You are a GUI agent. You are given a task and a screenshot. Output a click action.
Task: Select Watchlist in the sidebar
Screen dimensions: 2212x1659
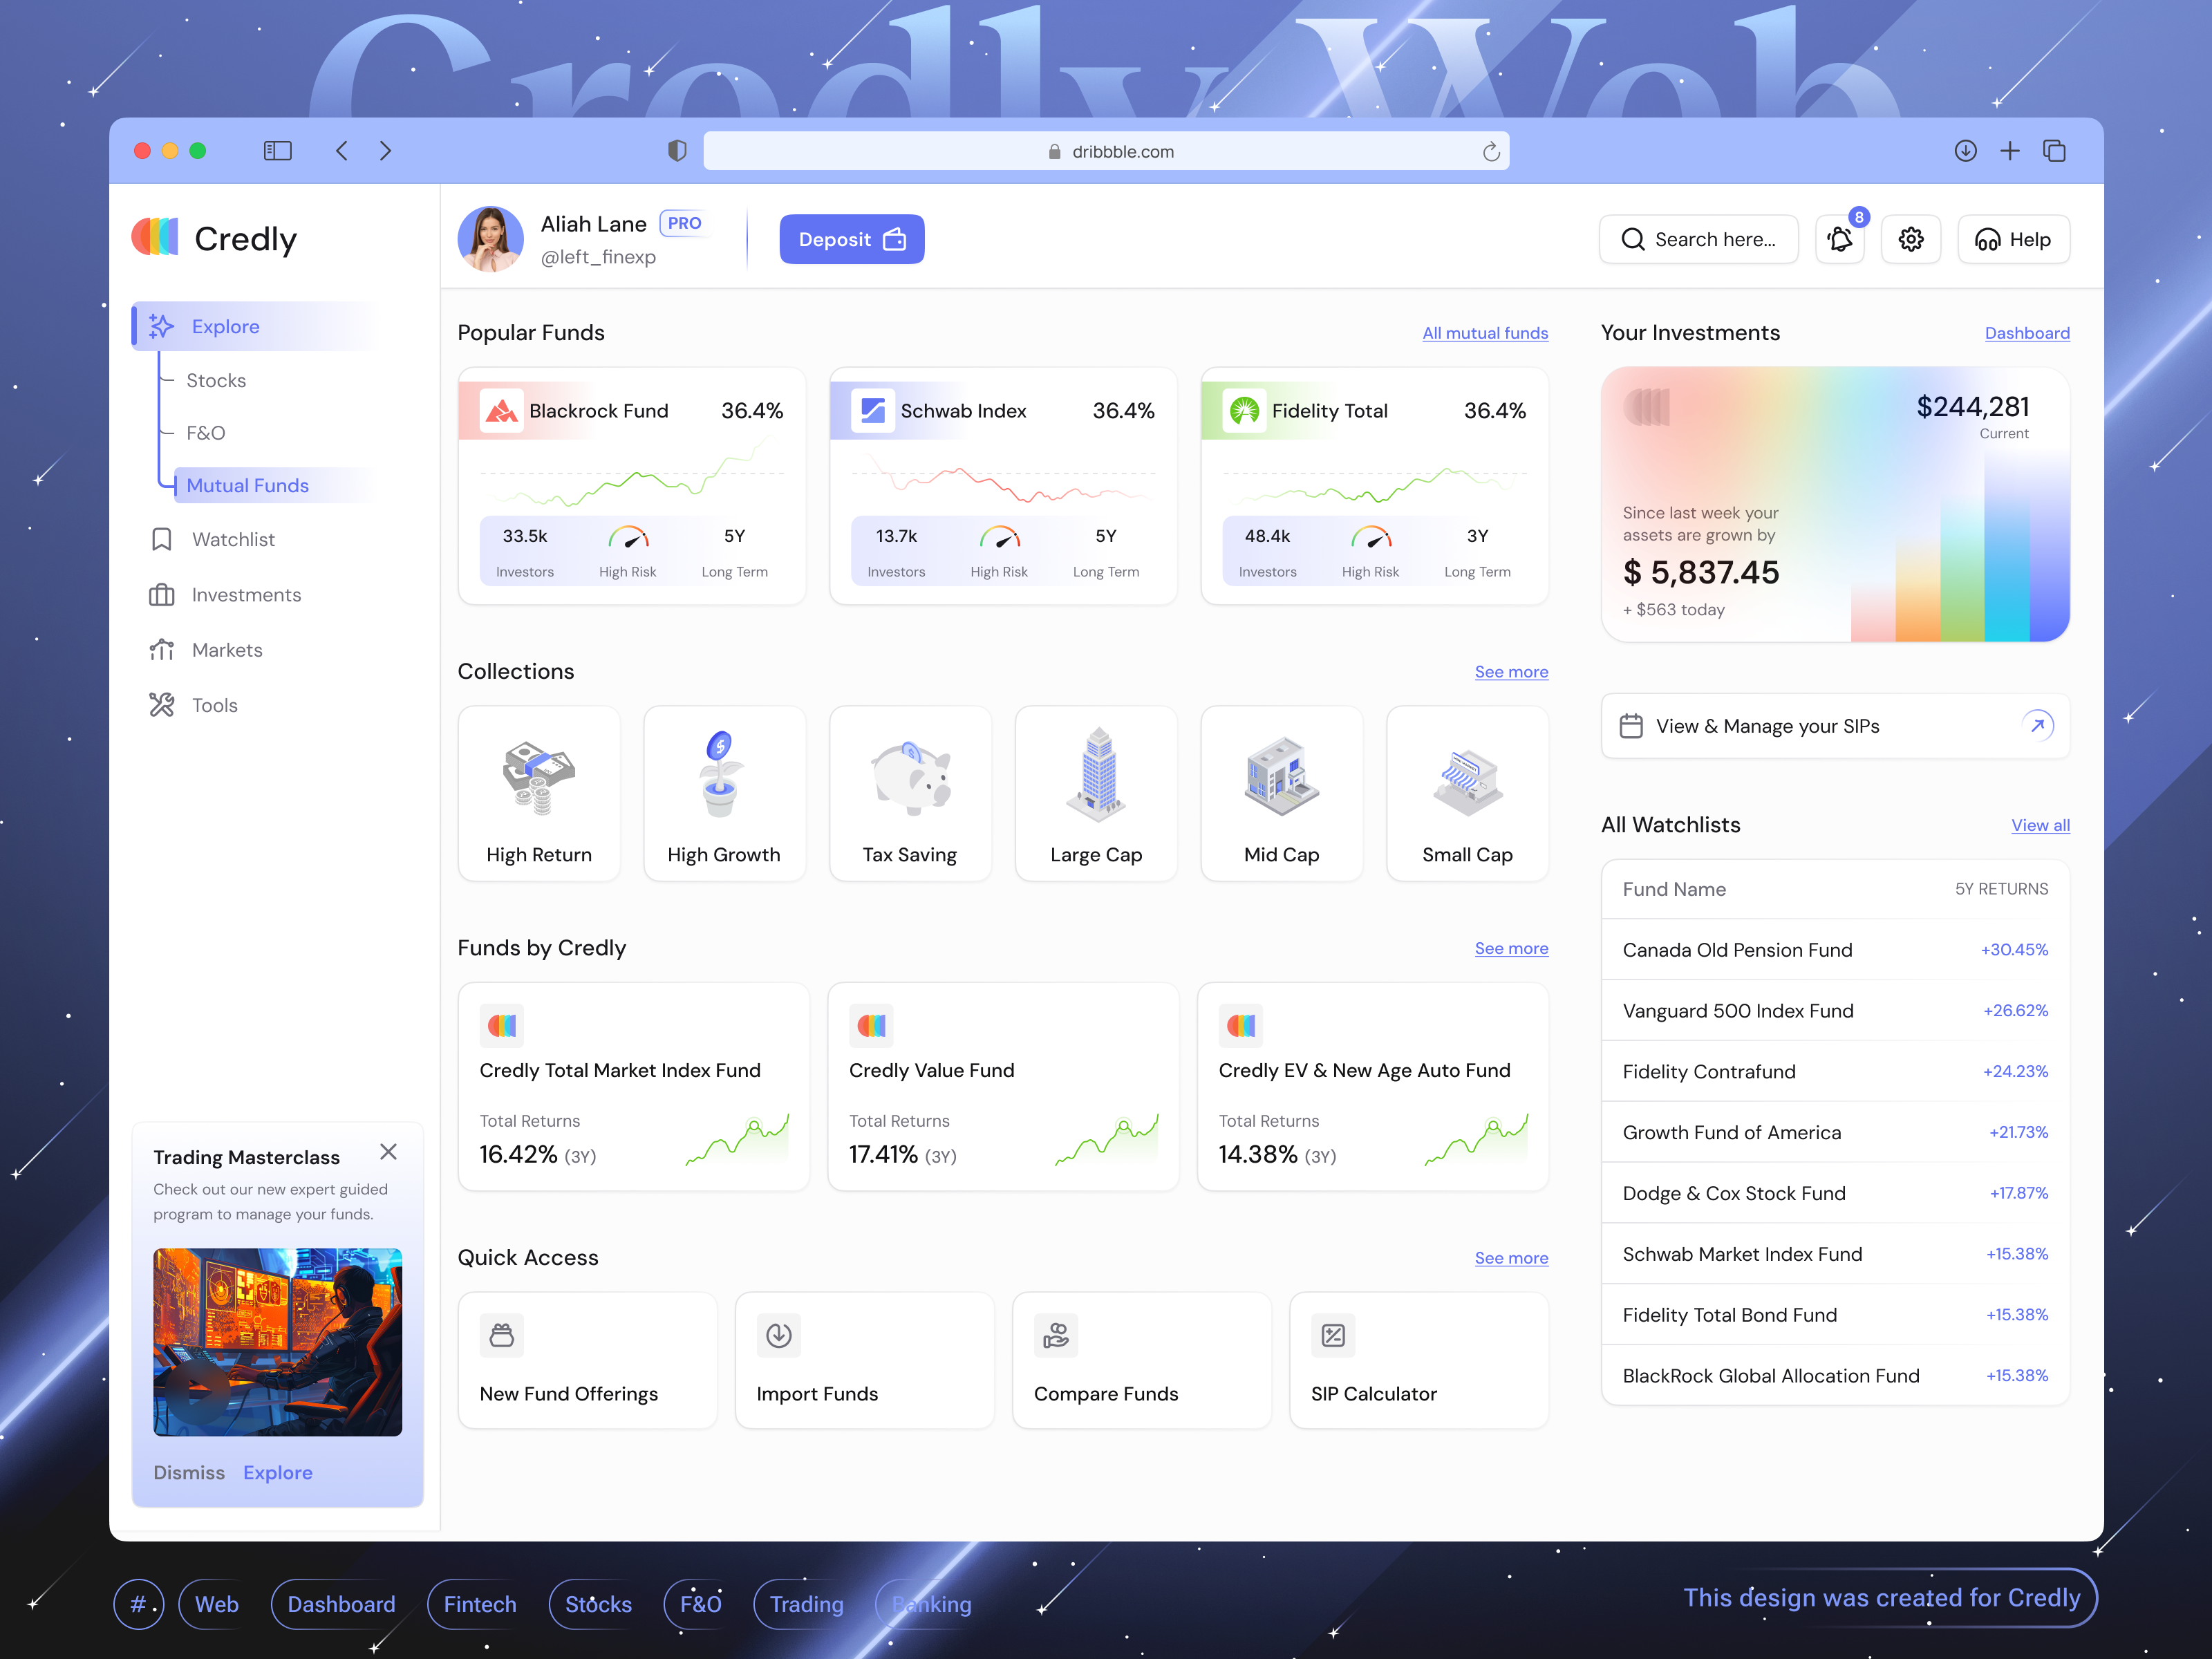coord(233,539)
